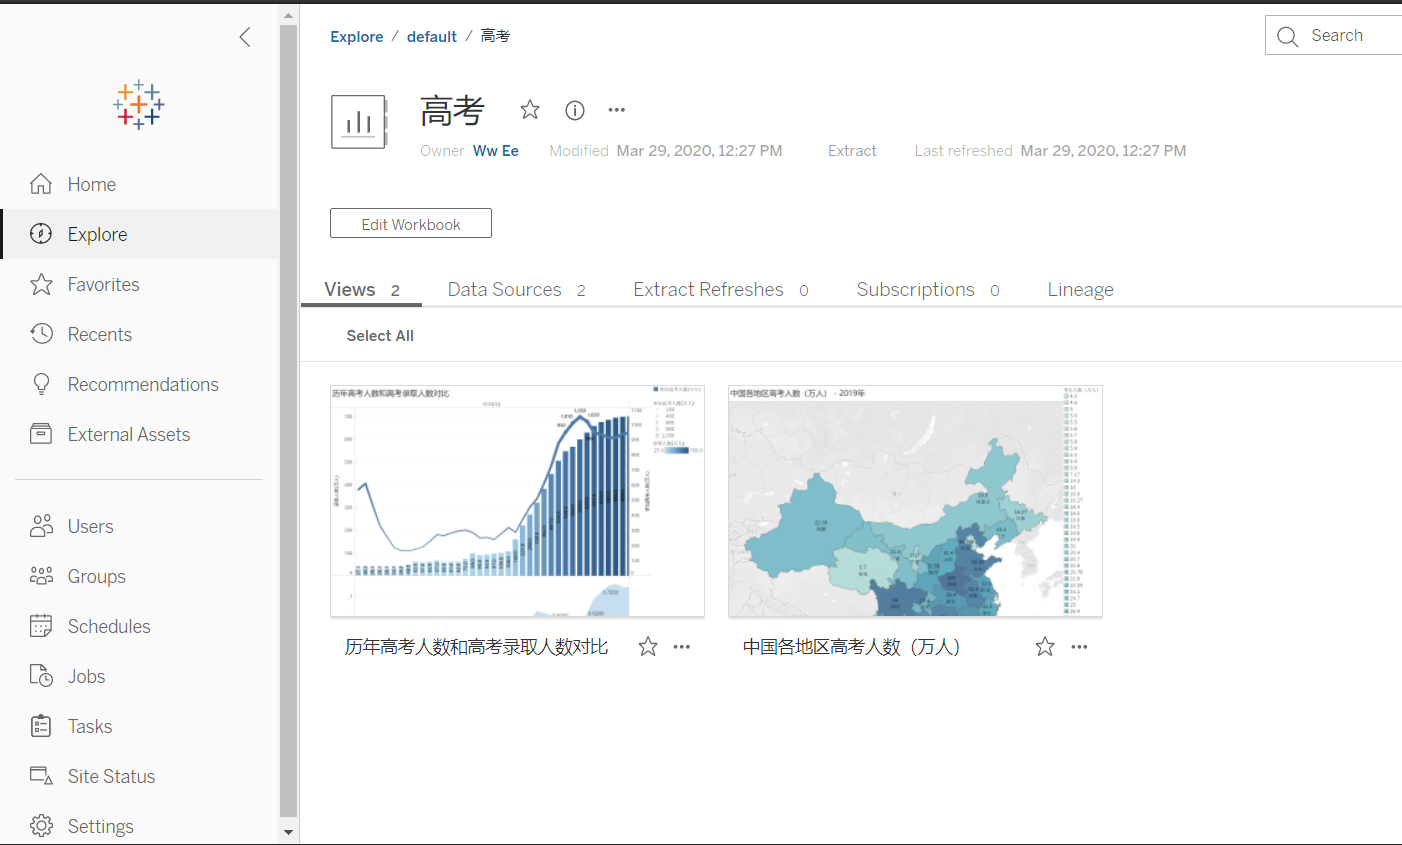Screen dimensions: 1402x845
Task: View Site Status
Action: tap(110, 776)
